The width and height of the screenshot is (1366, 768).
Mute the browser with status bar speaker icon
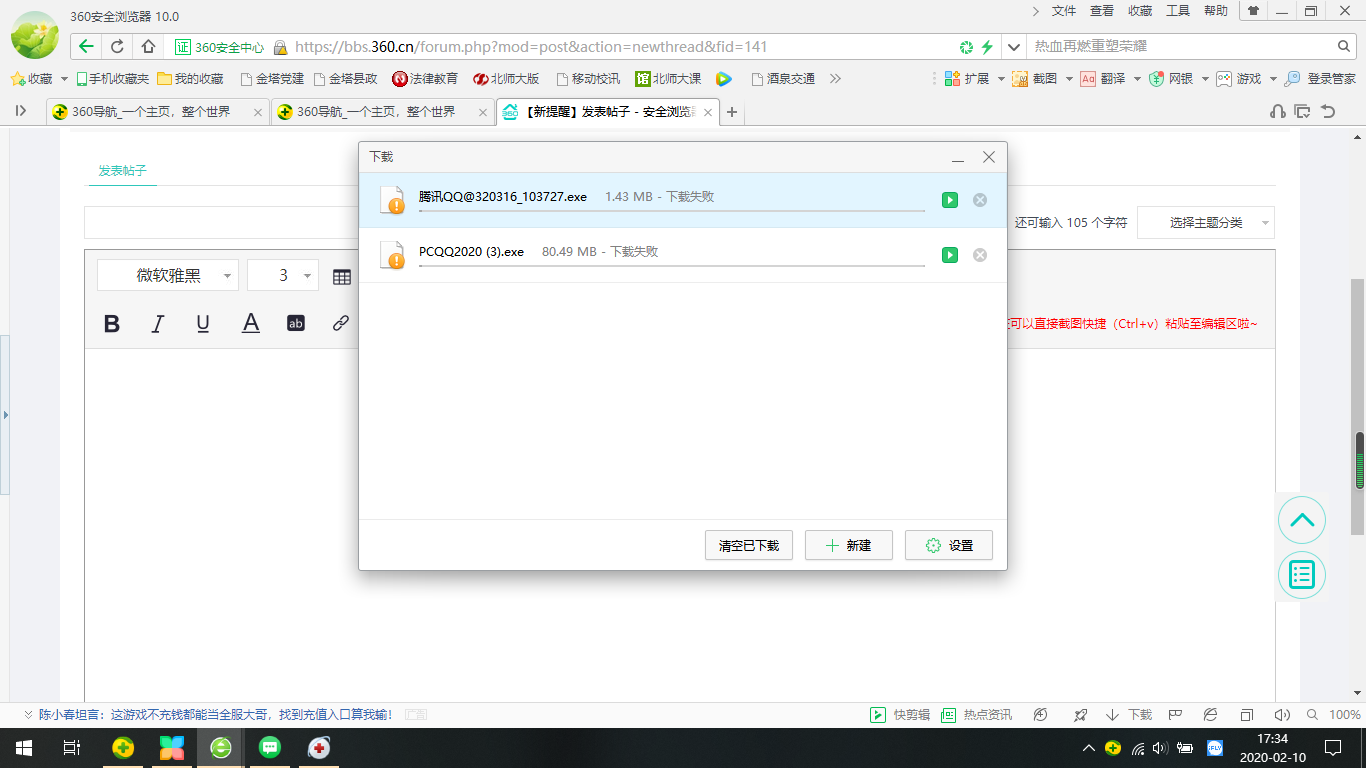coord(1282,715)
